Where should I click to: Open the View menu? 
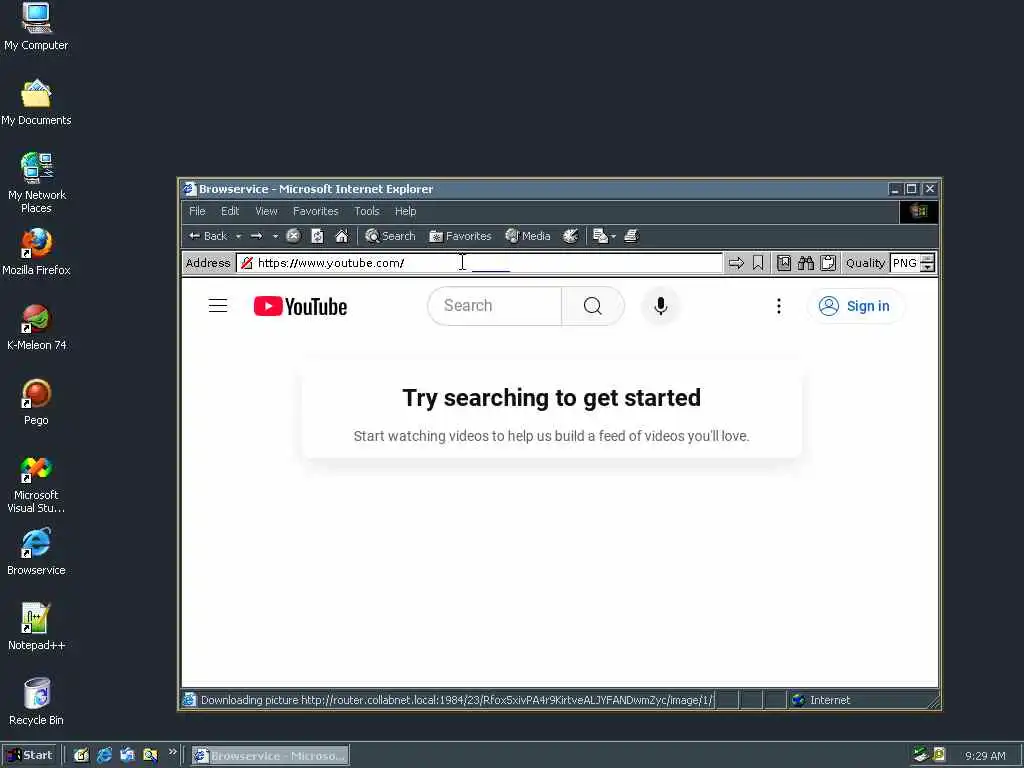click(x=266, y=211)
